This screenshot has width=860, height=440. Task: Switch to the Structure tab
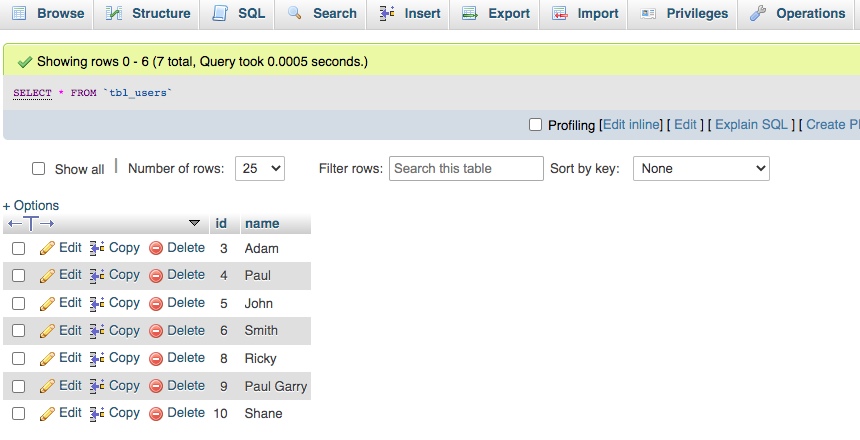pyautogui.click(x=148, y=13)
